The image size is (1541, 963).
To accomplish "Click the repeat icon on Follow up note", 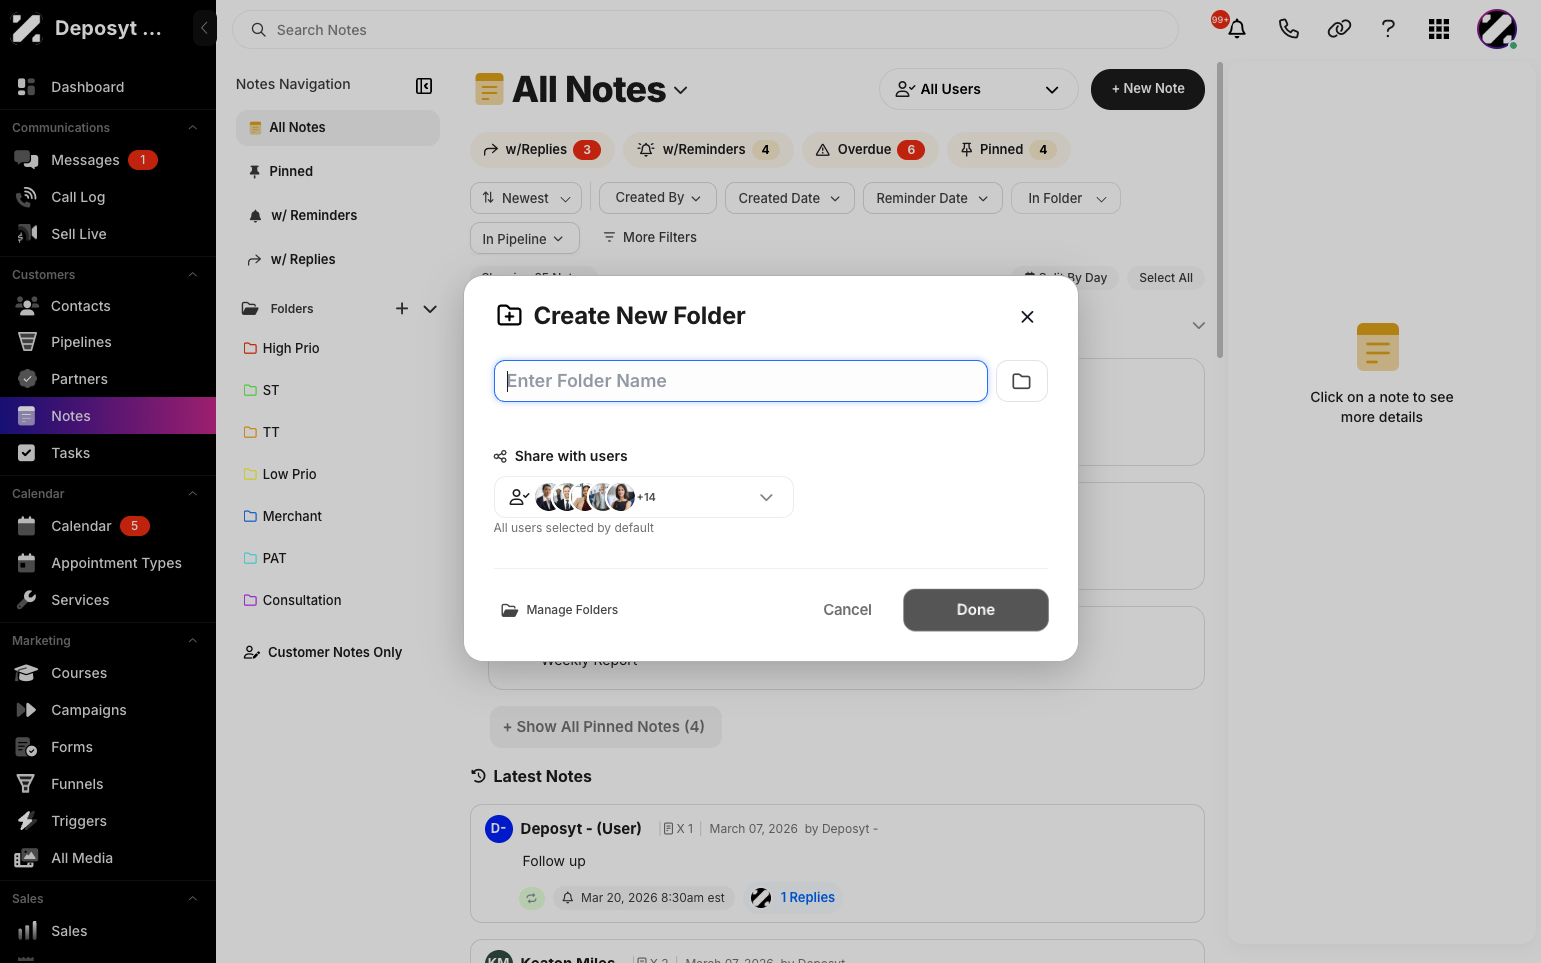I will tap(532, 898).
